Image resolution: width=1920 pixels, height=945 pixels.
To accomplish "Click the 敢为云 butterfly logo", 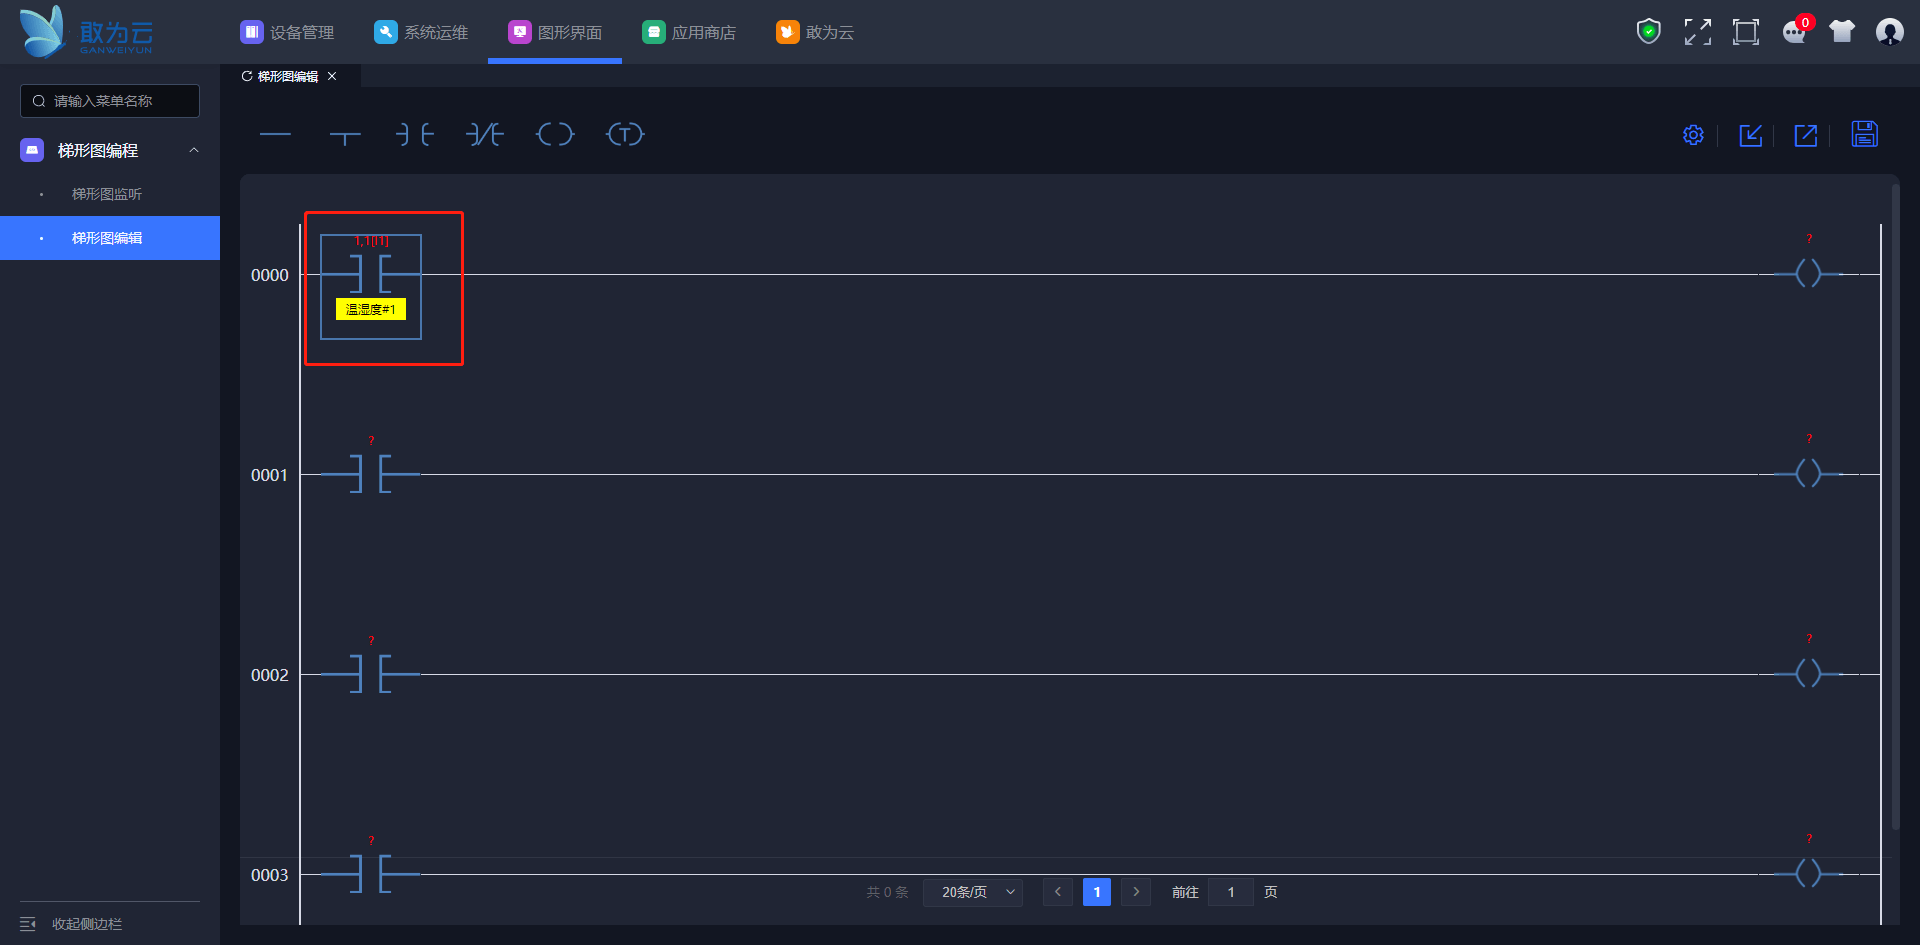I will [x=87, y=32].
